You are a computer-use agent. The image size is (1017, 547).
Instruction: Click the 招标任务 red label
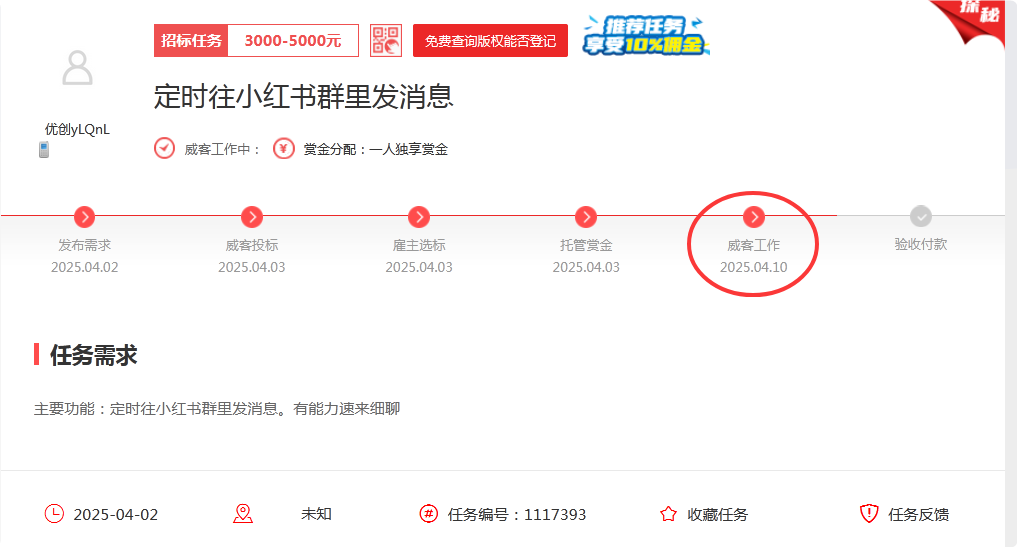click(191, 41)
